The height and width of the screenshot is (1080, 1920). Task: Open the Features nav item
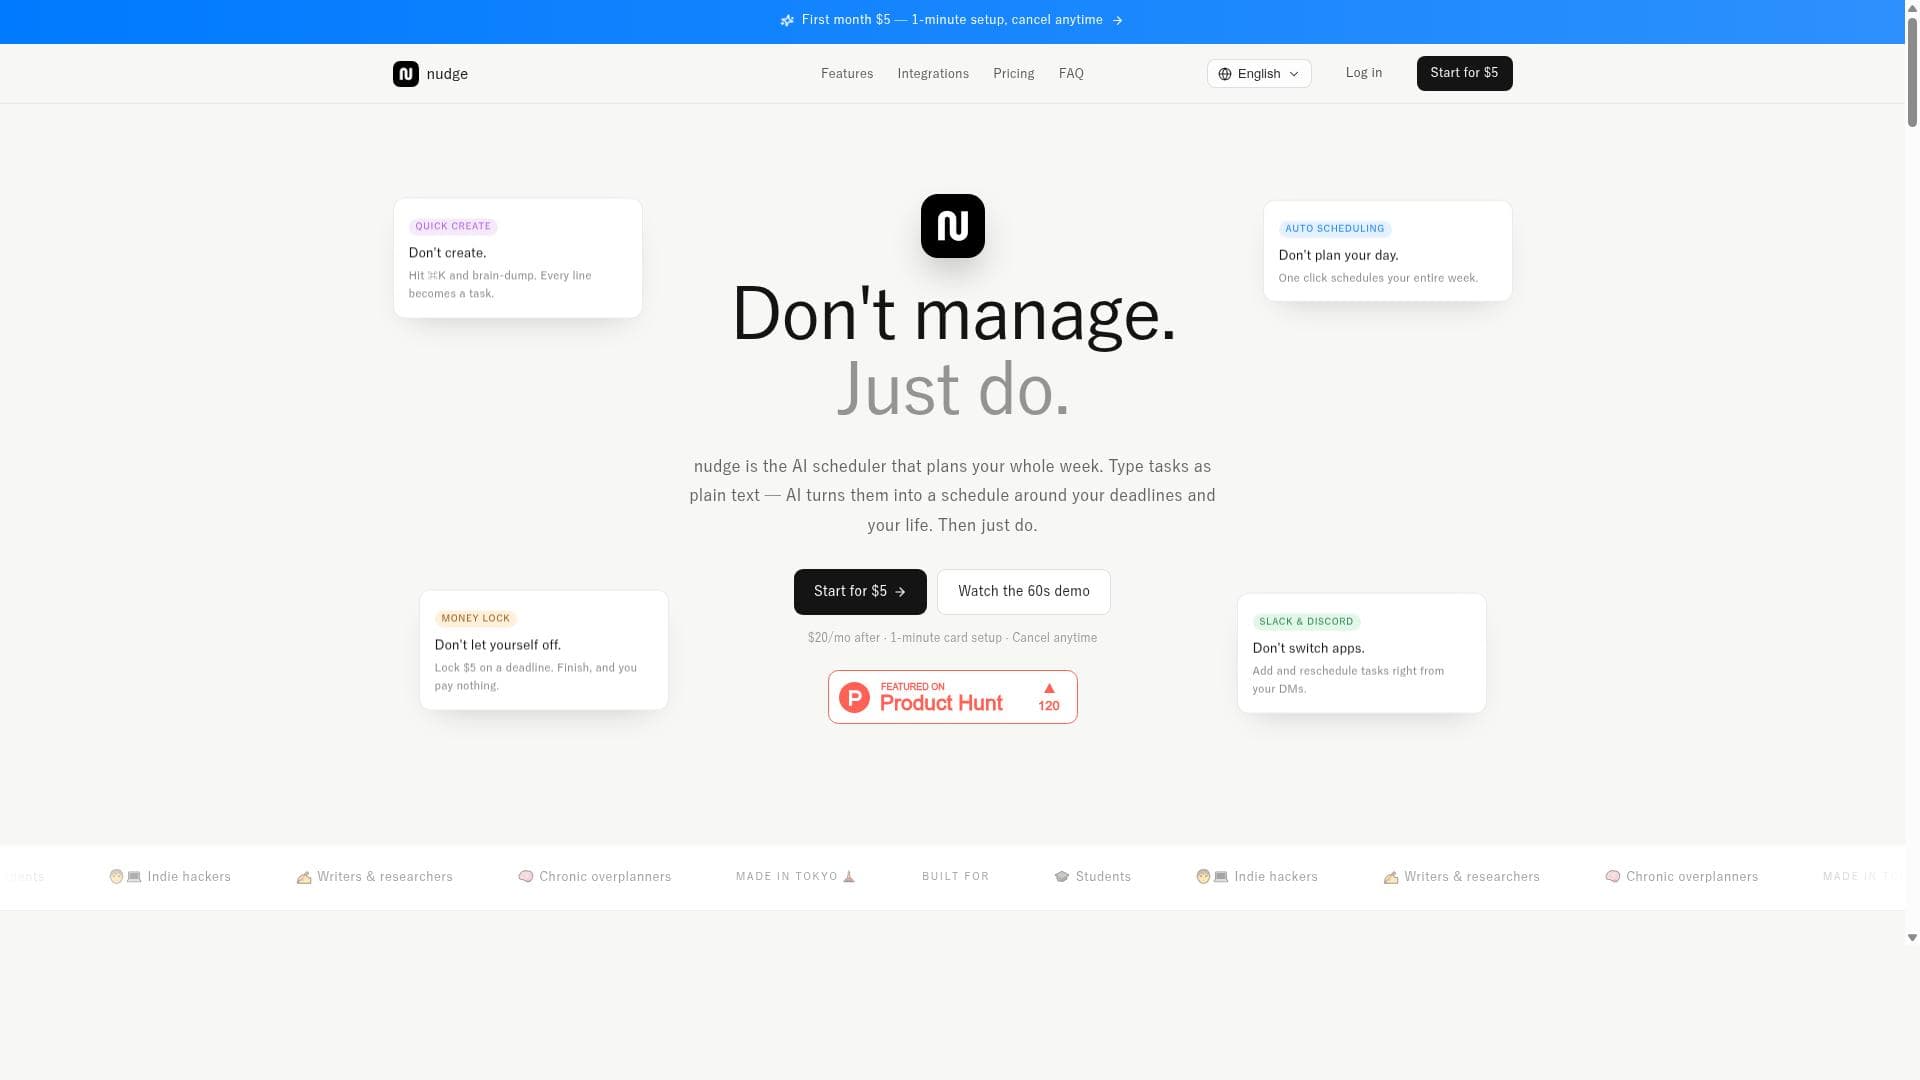847,74
